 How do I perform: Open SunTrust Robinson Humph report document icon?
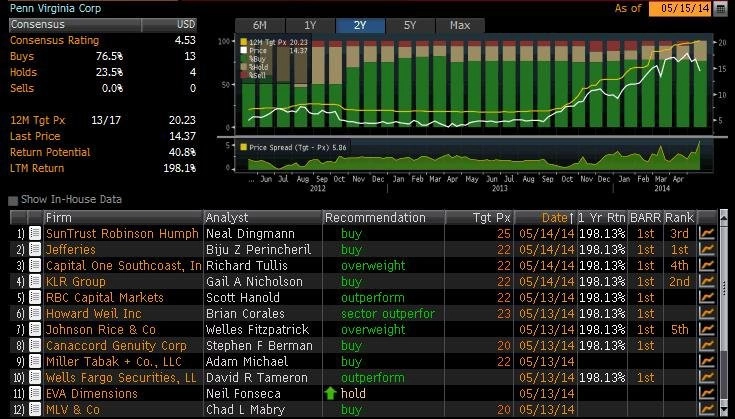[x=35, y=233]
